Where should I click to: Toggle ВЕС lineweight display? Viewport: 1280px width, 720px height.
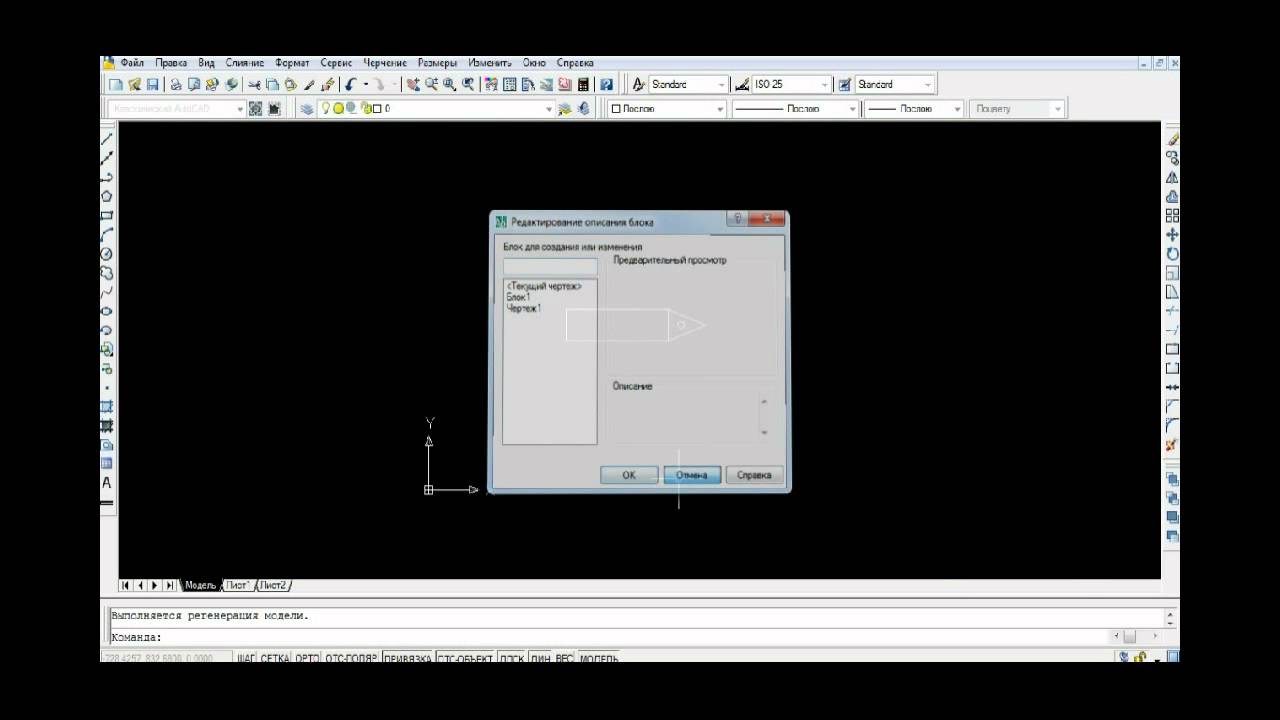pyautogui.click(x=565, y=658)
